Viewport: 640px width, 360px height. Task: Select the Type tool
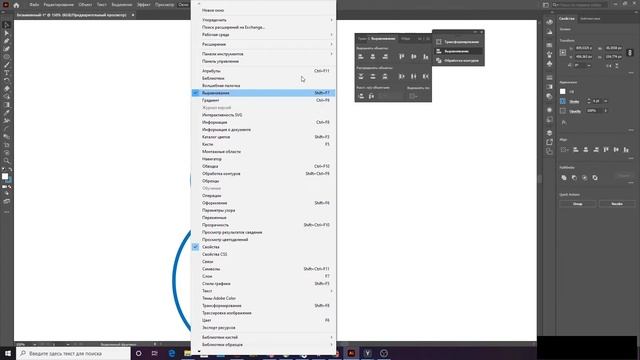pos(6,73)
